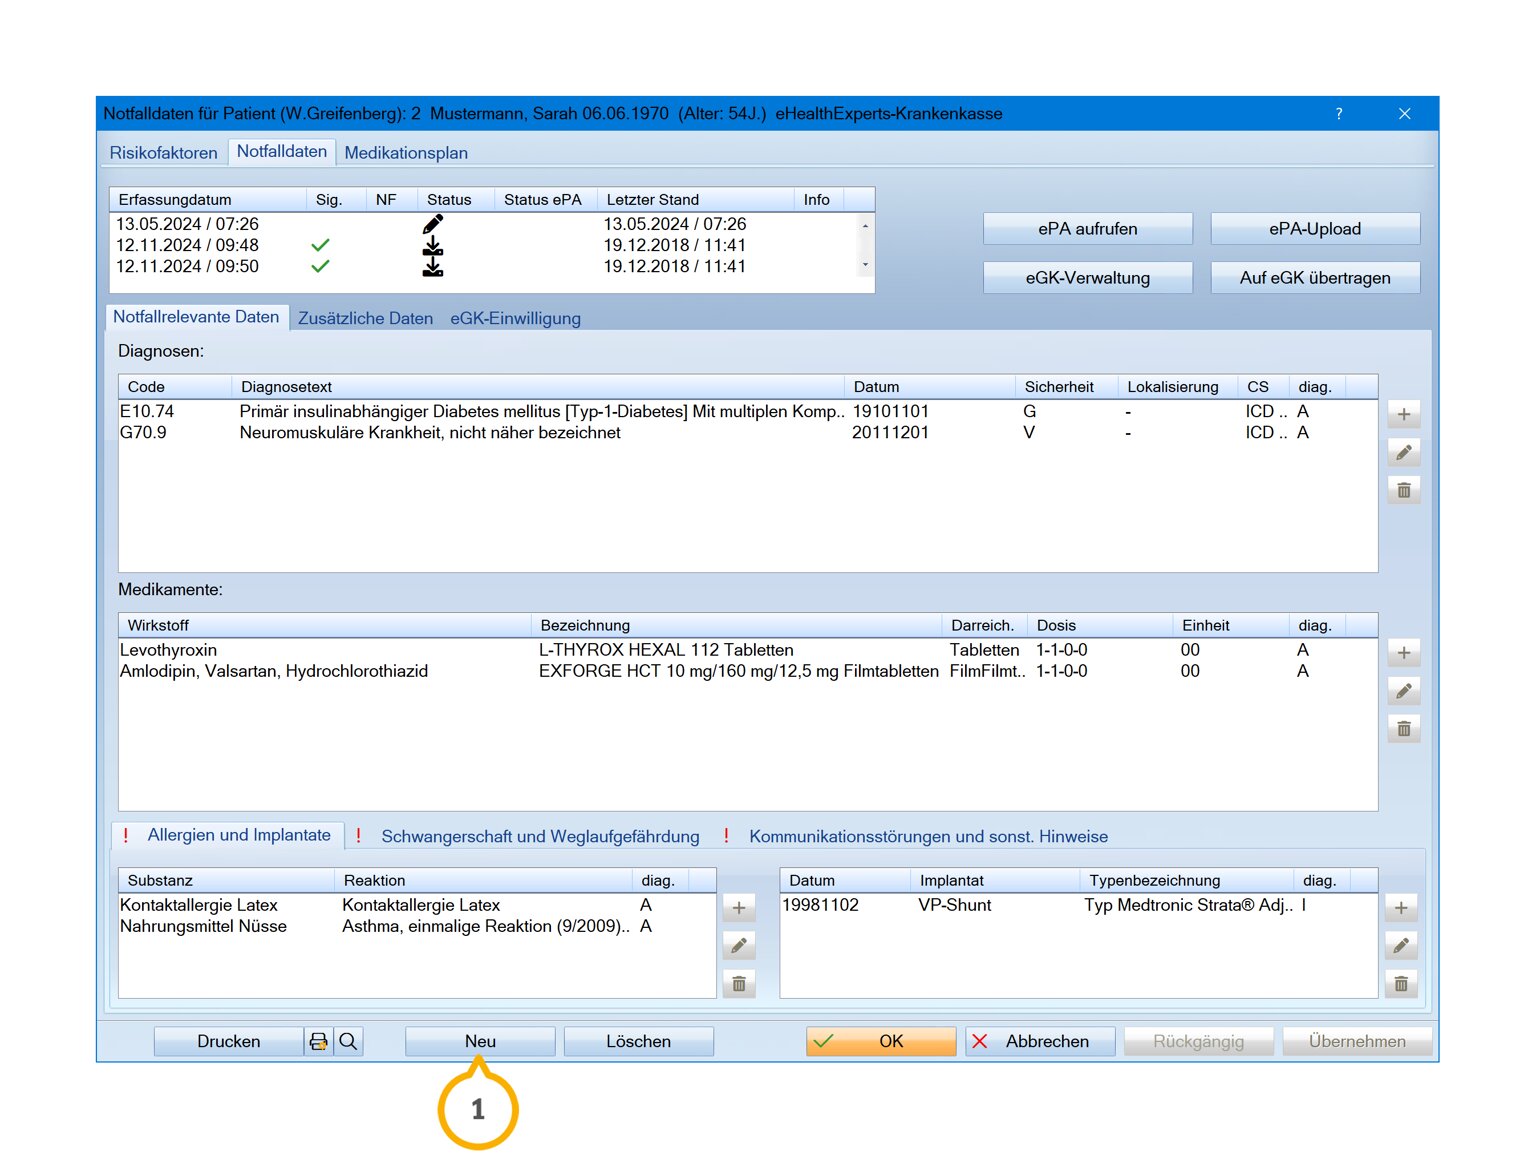The height and width of the screenshot is (1159, 1536).
Task: Click the printer icon next to Drucken
Action: [x=319, y=1041]
